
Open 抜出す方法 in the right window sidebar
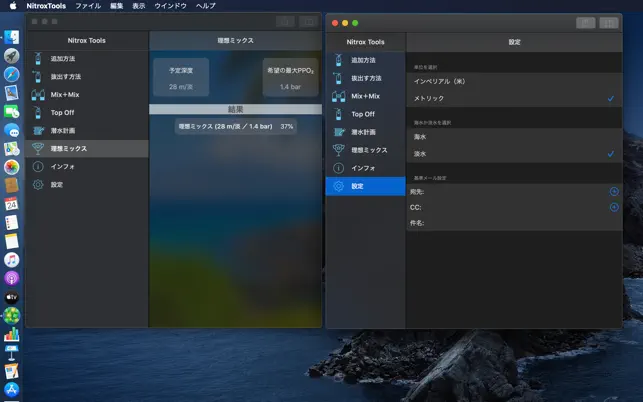click(365, 78)
